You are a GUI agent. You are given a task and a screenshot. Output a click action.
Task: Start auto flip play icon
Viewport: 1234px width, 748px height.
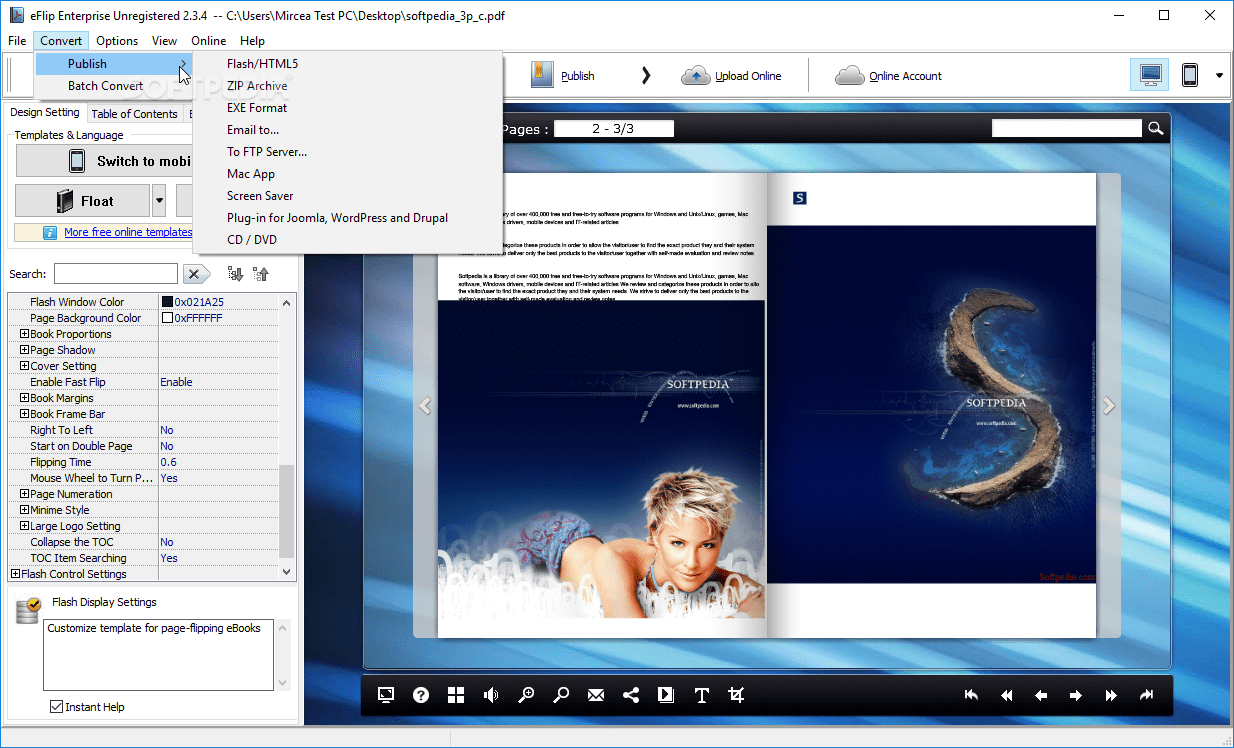(x=666, y=695)
